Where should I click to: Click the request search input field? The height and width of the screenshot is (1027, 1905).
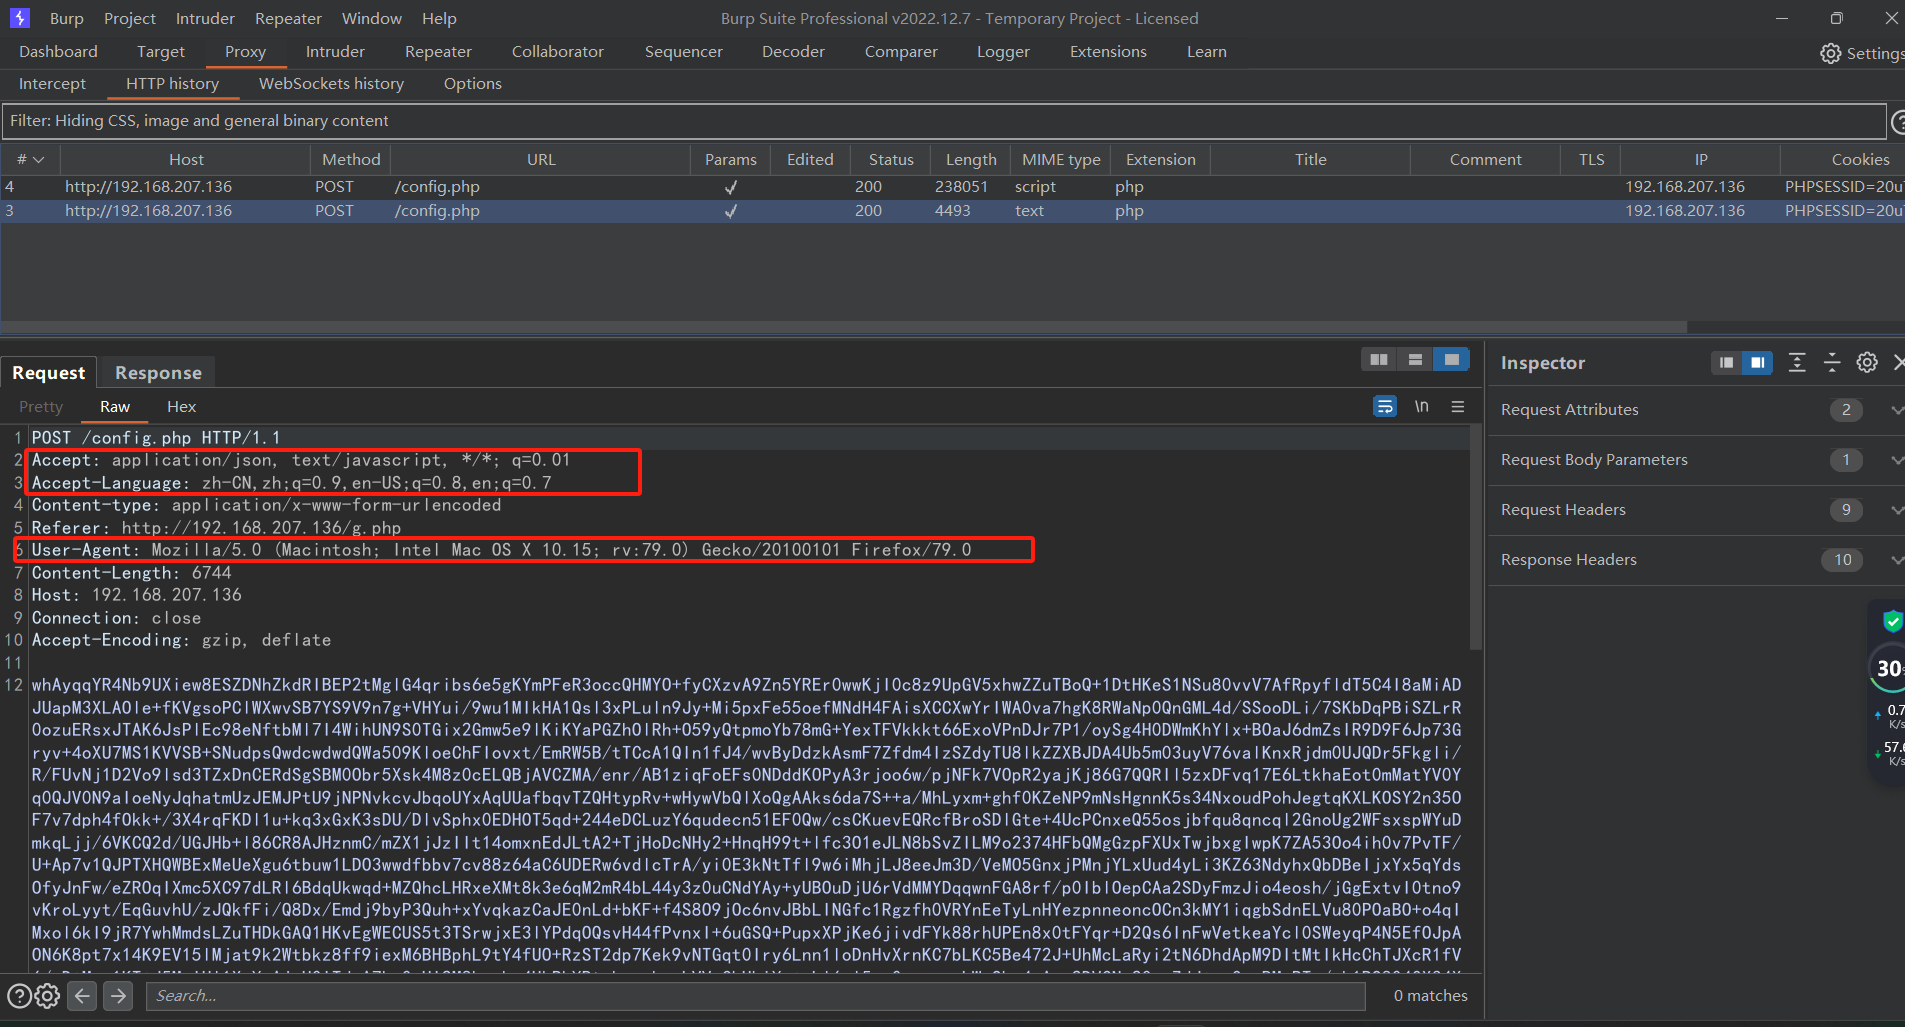coord(756,996)
